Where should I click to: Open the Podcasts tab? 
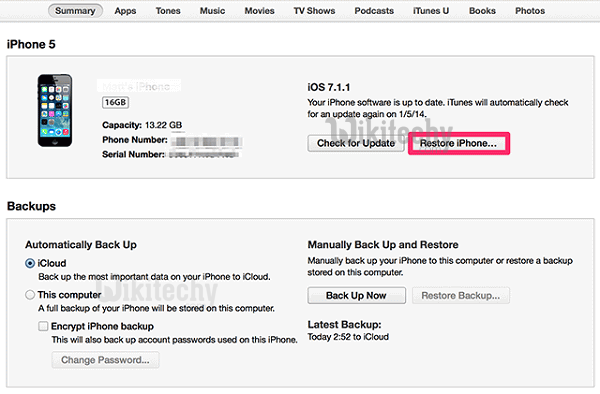click(374, 11)
